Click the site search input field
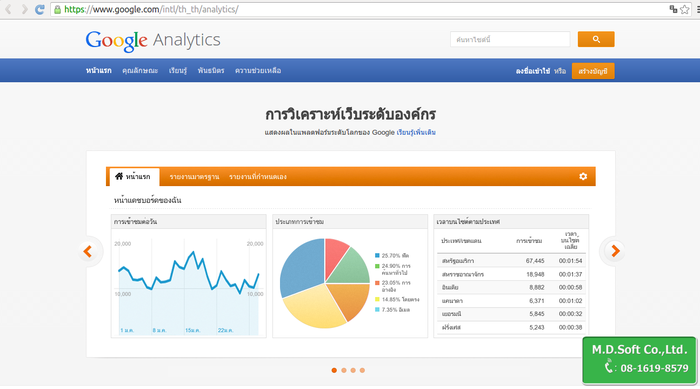 tap(510, 39)
